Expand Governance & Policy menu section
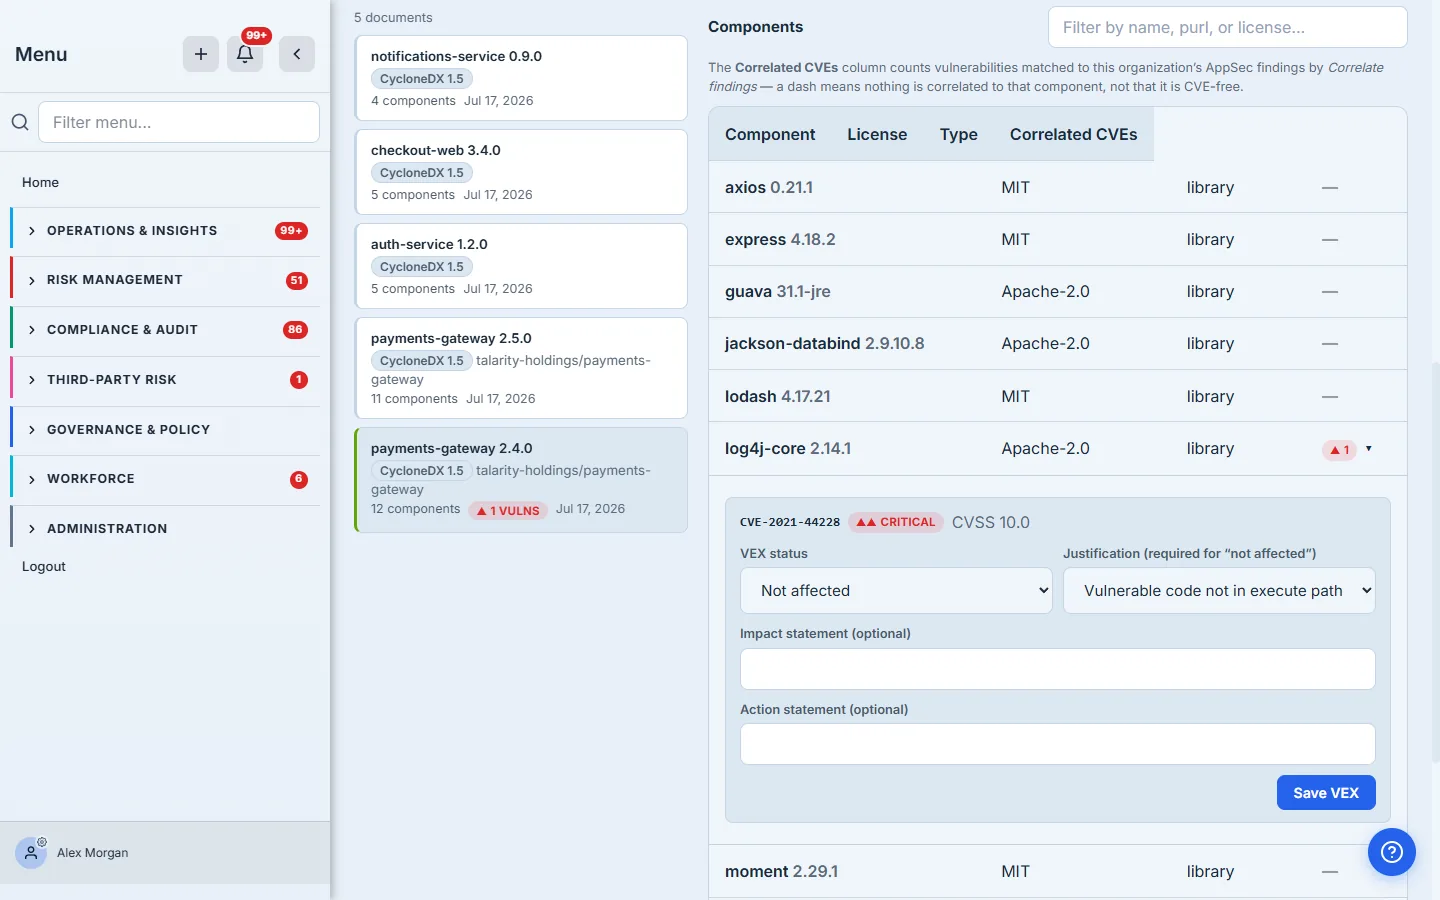The height and width of the screenshot is (900, 1440). tap(166, 430)
